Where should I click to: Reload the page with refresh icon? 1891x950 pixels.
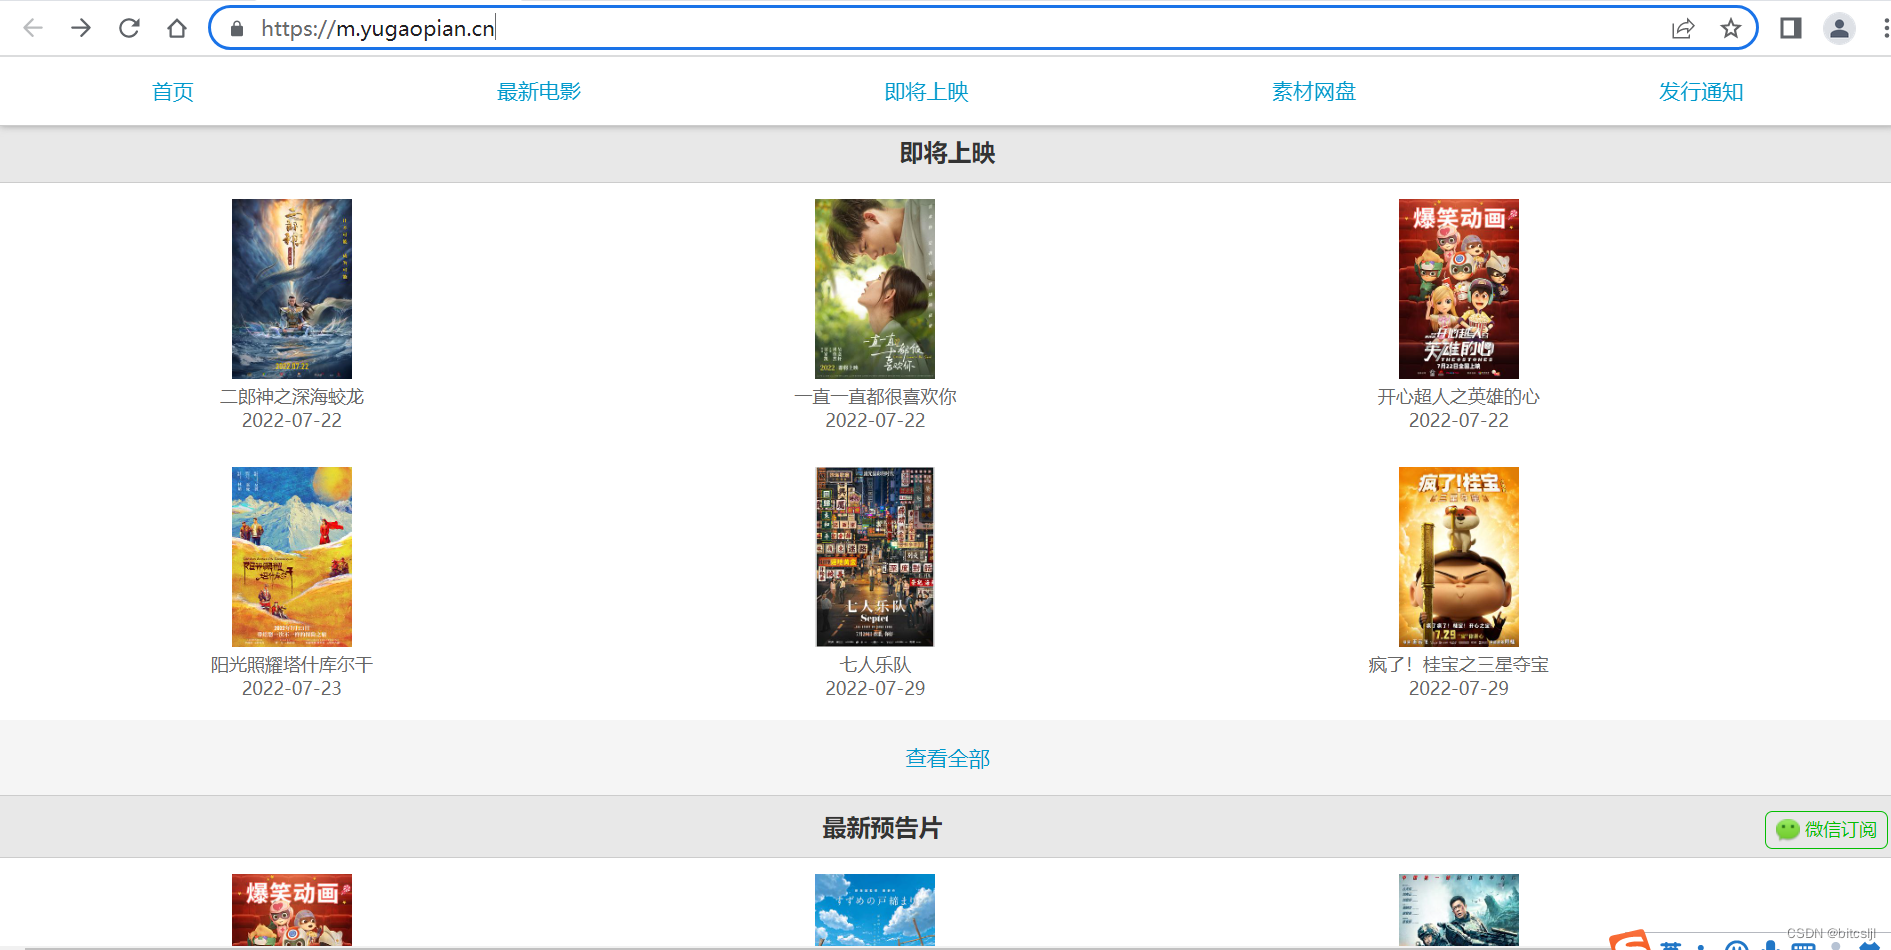pos(129,28)
